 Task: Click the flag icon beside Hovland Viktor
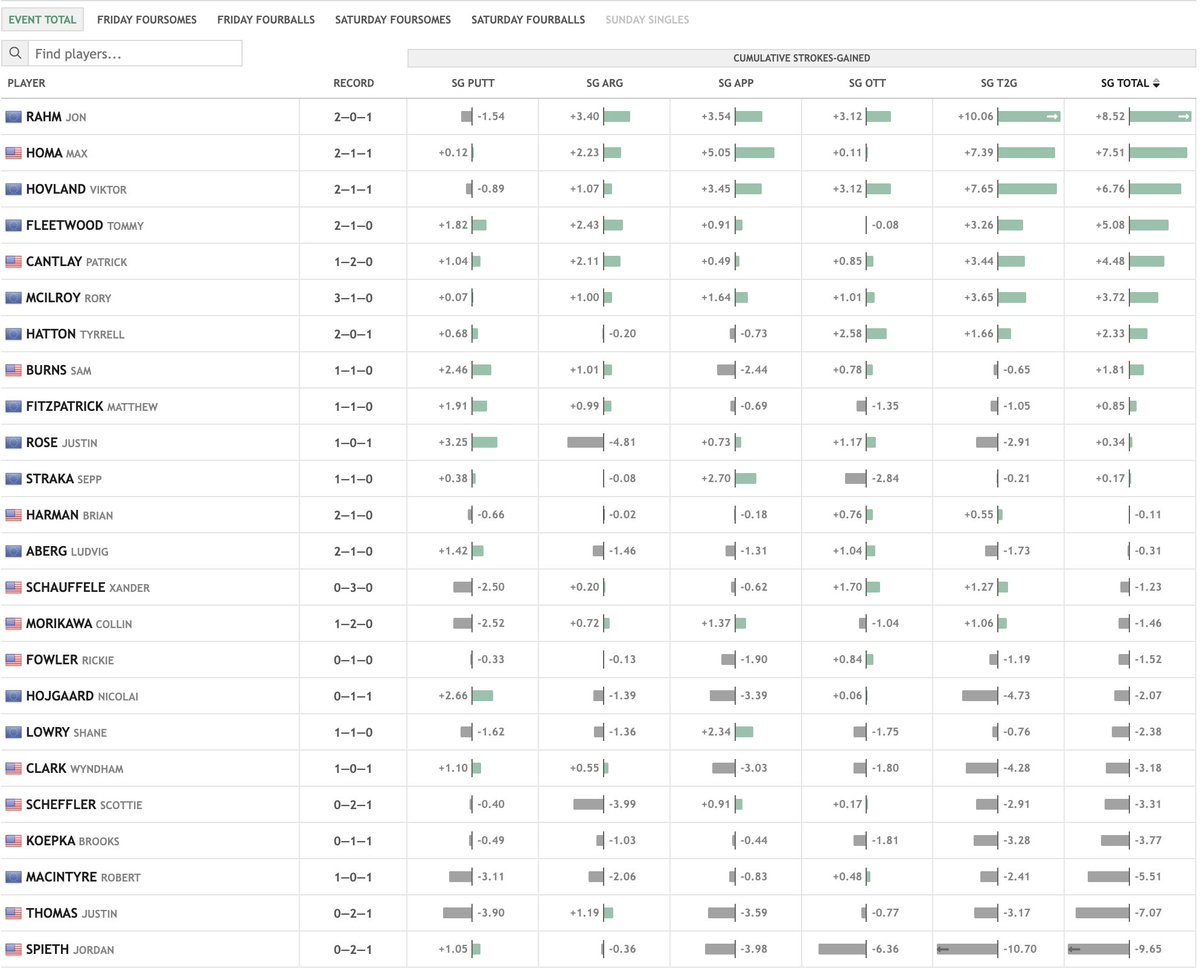point(13,189)
